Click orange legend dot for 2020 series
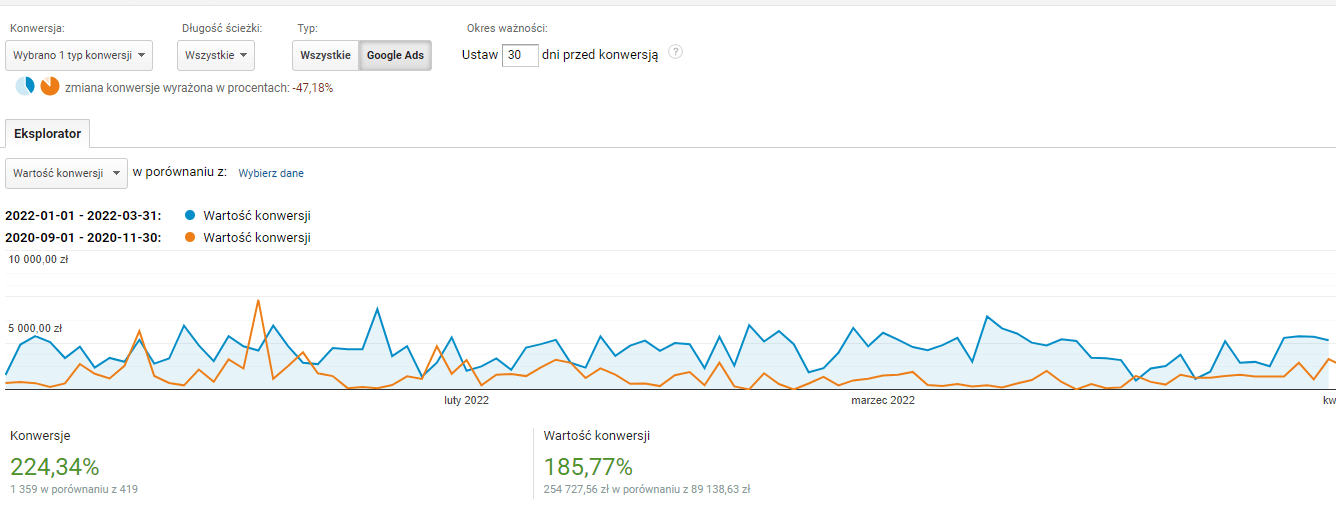This screenshot has height=508, width=1336. pyautogui.click(x=190, y=237)
